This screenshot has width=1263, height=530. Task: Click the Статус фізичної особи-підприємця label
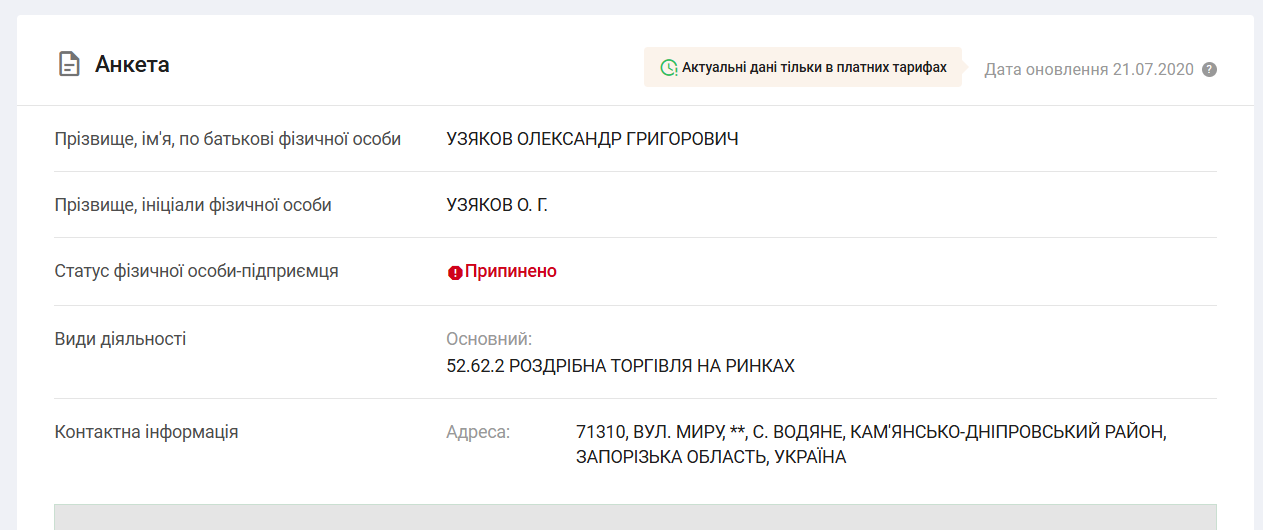pyautogui.click(x=196, y=271)
